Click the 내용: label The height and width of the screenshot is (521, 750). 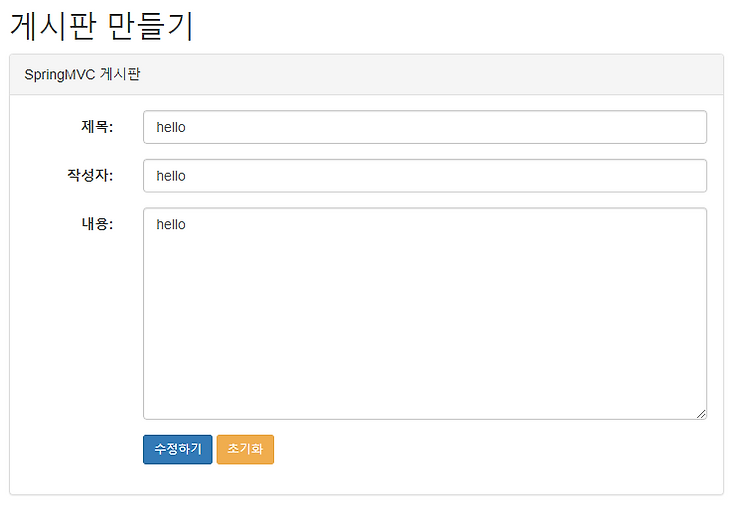[97, 224]
